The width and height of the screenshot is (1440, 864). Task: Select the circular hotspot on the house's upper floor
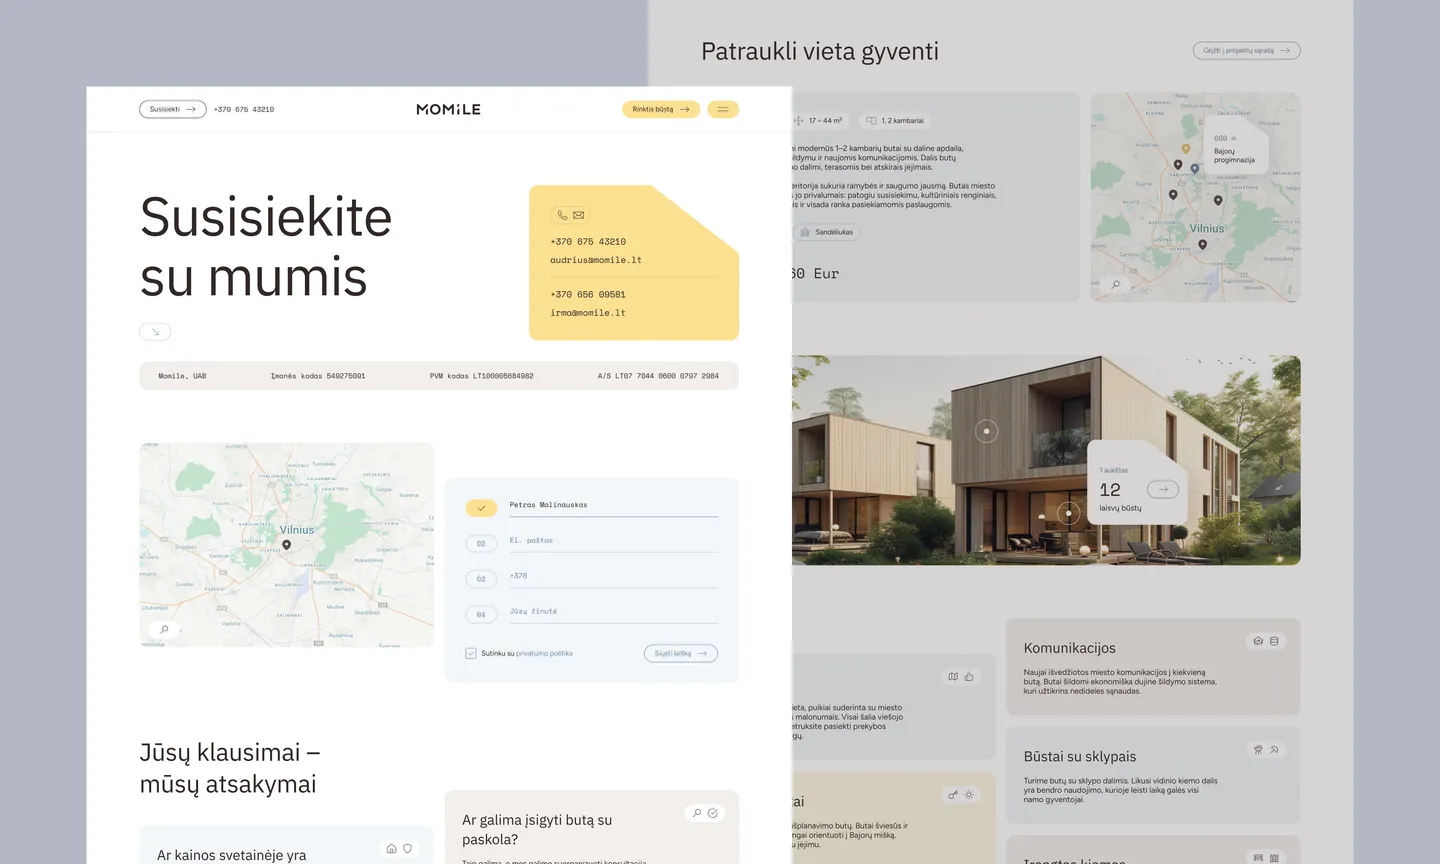pyautogui.click(x=987, y=431)
